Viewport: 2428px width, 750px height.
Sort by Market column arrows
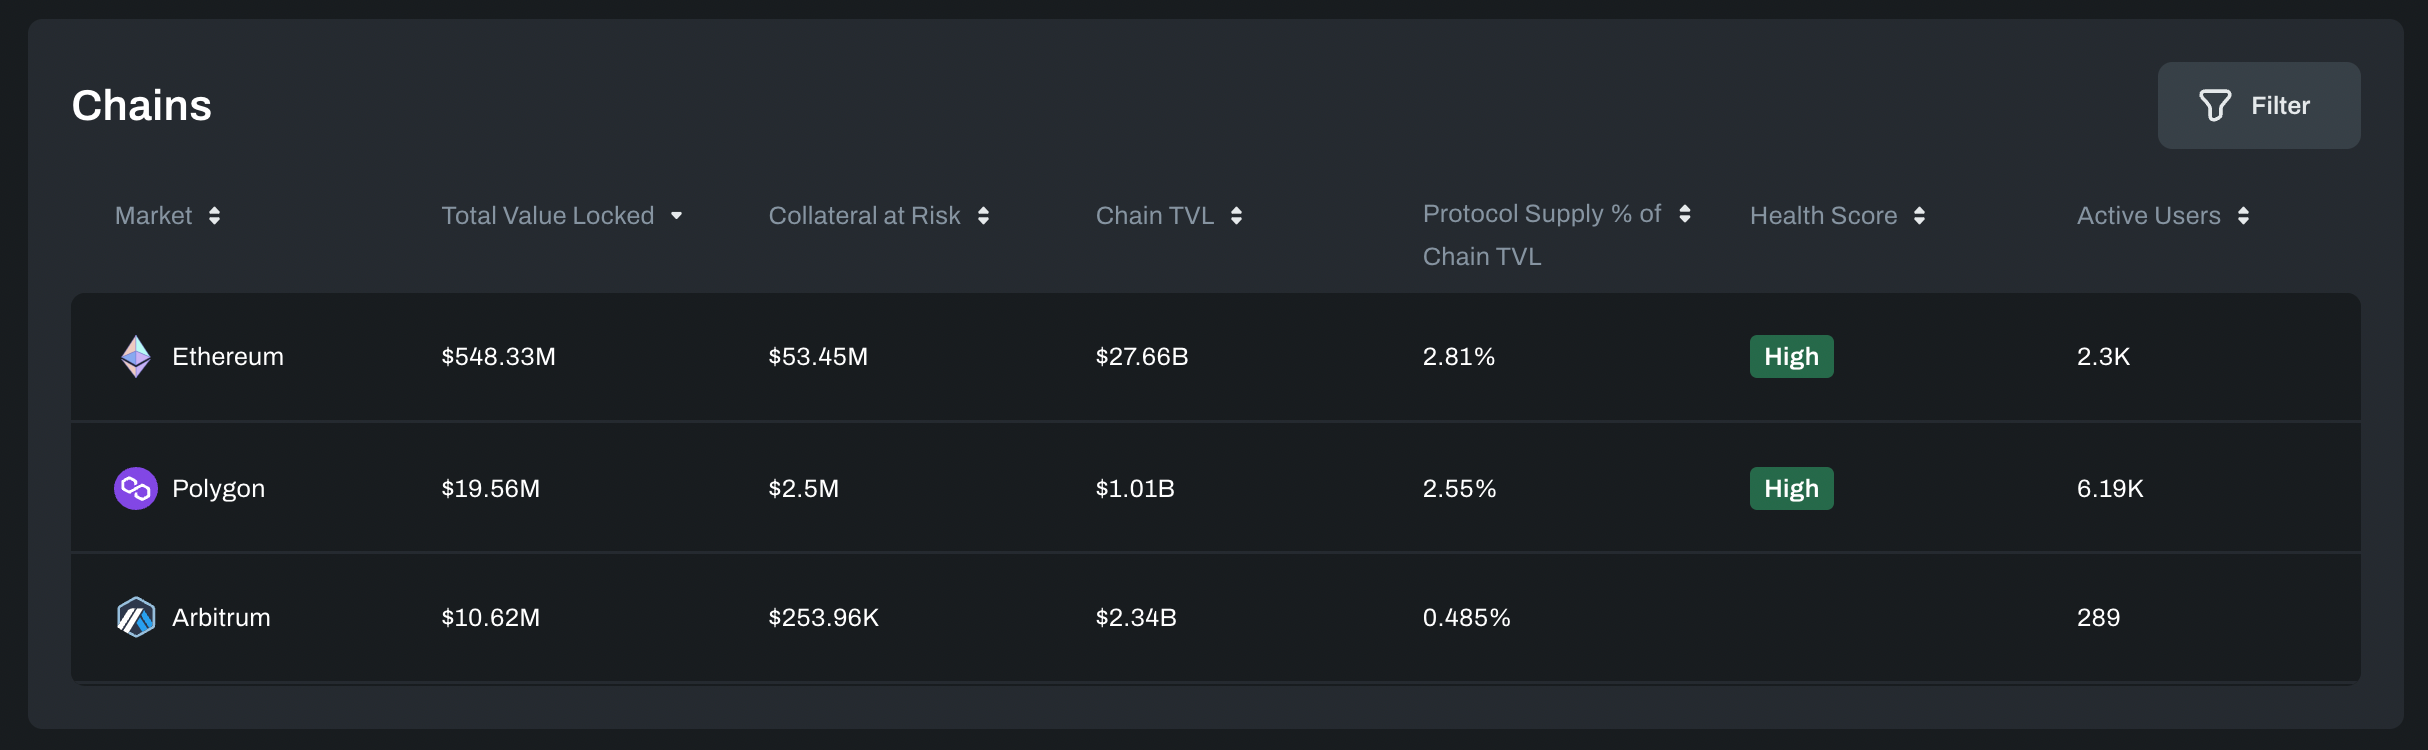(214, 216)
